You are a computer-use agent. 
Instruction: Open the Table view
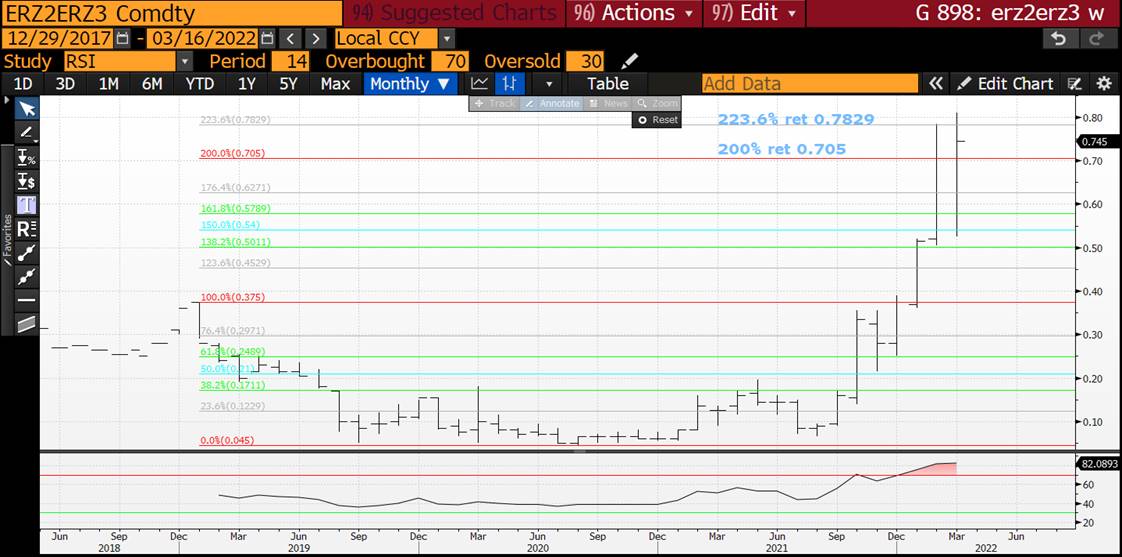pos(608,84)
